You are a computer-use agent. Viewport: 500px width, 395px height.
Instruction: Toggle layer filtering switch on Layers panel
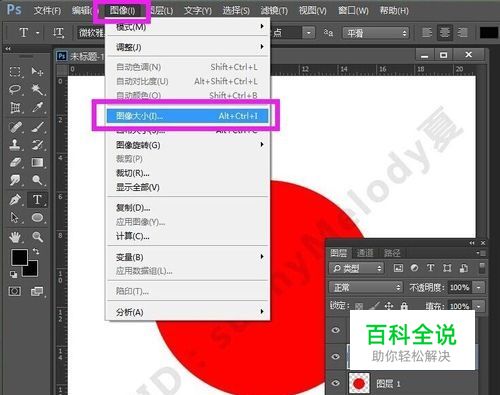(482, 268)
